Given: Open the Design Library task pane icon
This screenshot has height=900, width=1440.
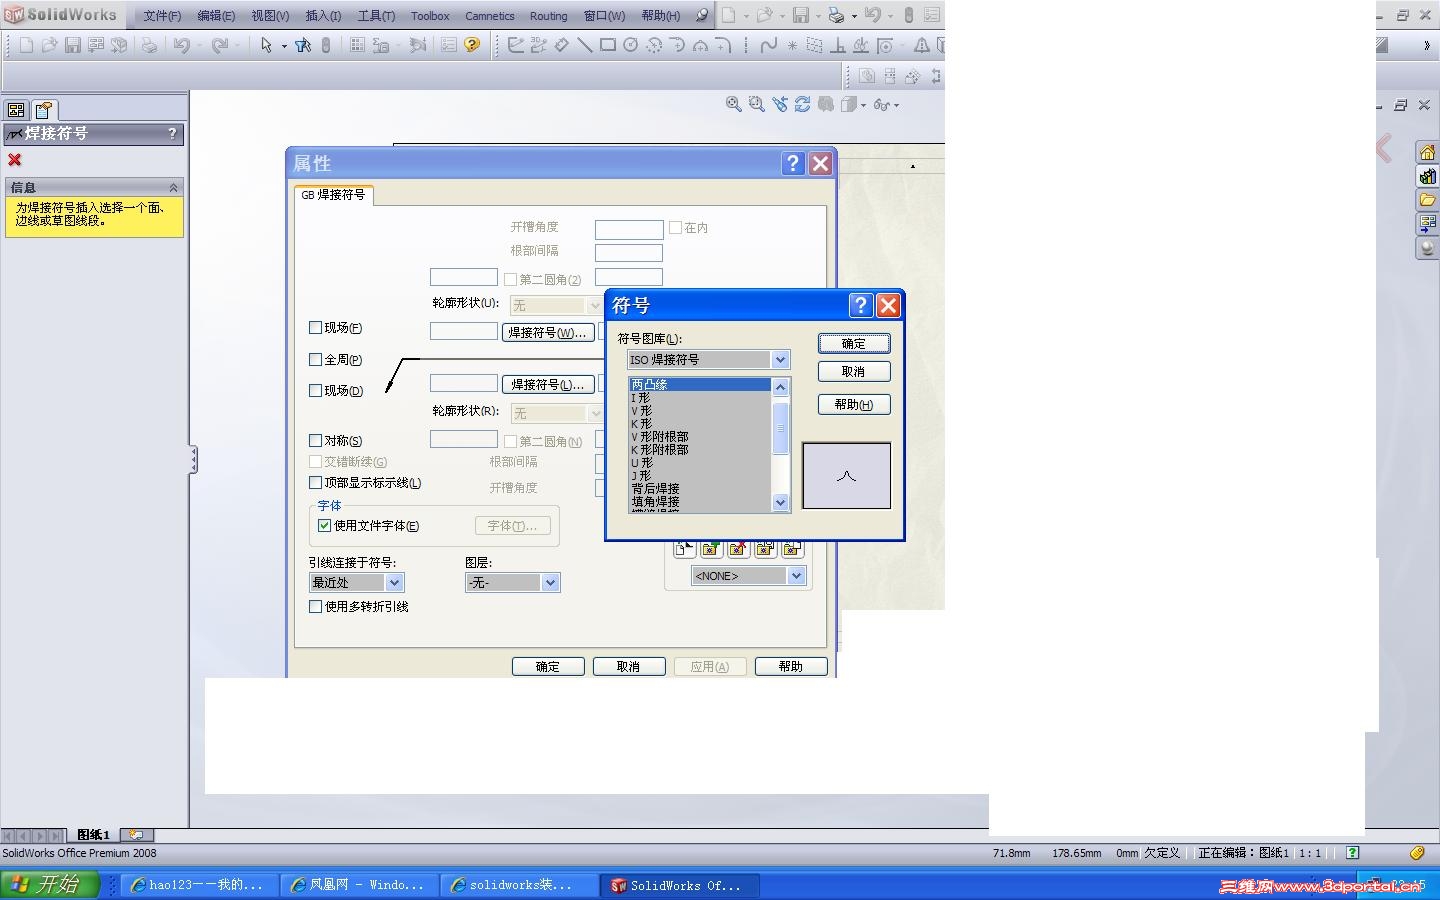Looking at the screenshot, I should 1427,177.
